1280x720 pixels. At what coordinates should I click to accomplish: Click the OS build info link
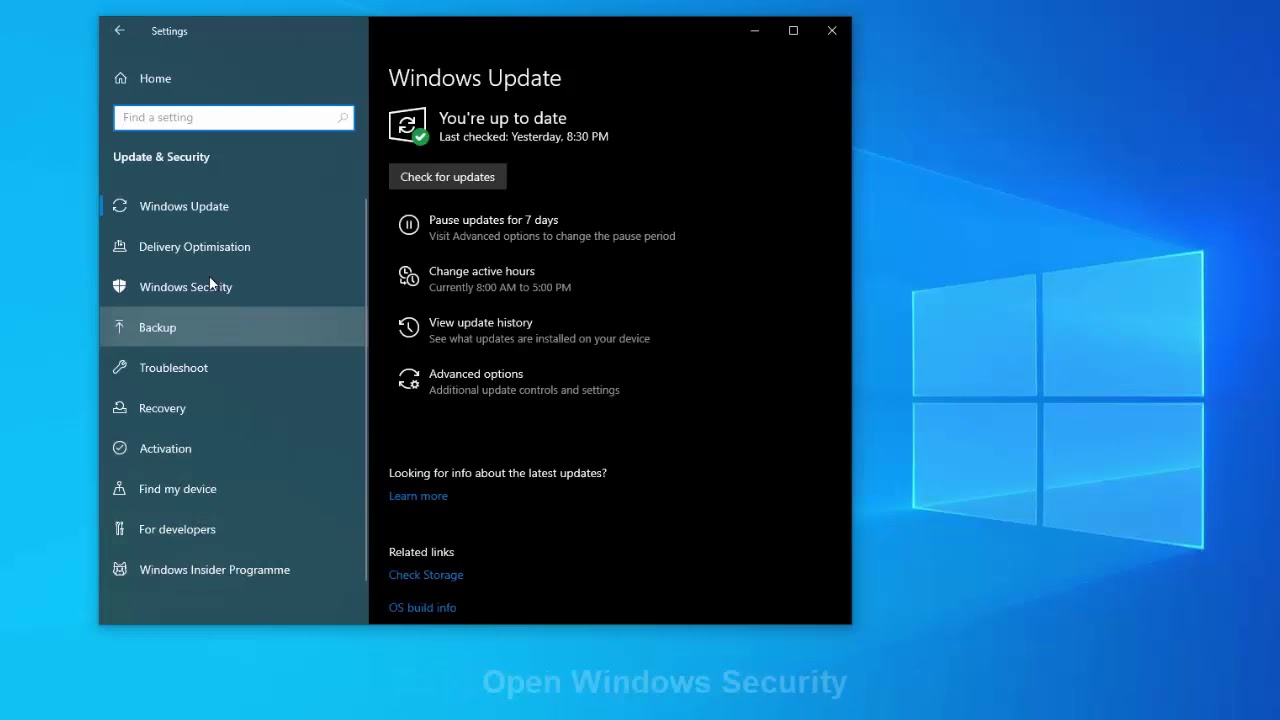tap(422, 608)
